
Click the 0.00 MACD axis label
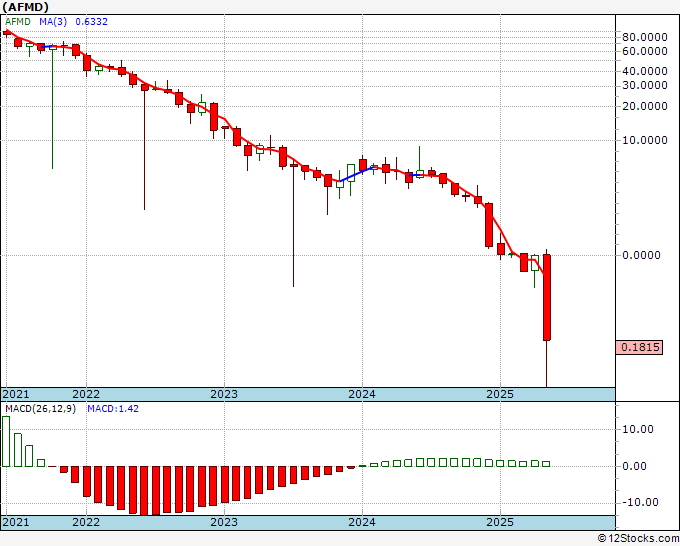(x=634, y=466)
